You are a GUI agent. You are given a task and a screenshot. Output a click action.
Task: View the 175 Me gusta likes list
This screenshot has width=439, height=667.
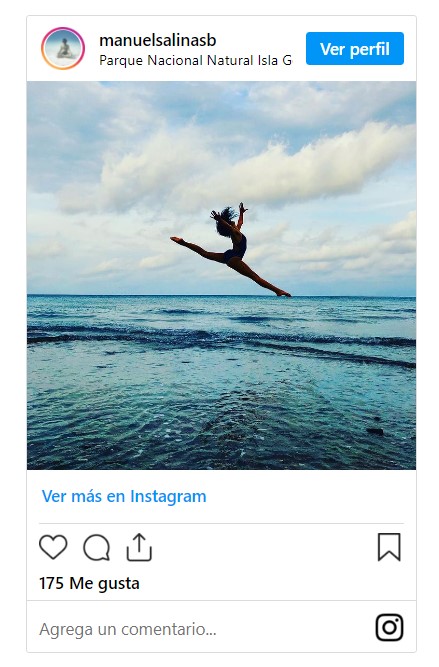coord(89,583)
